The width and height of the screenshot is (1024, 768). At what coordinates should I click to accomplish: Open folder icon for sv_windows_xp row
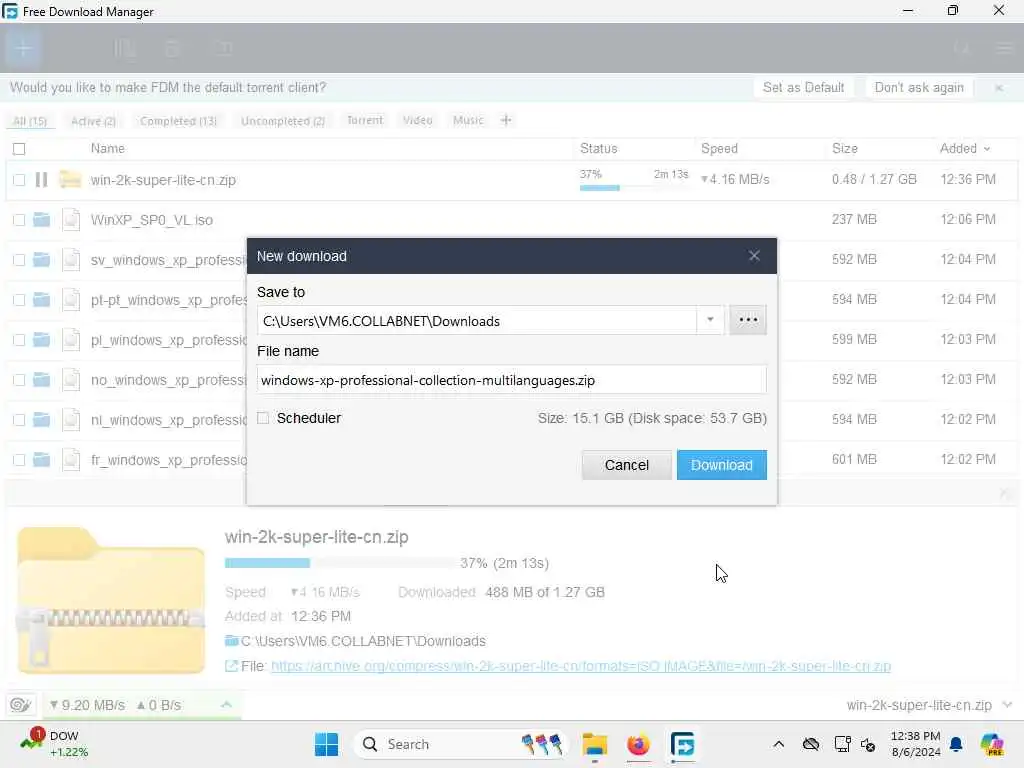41,259
